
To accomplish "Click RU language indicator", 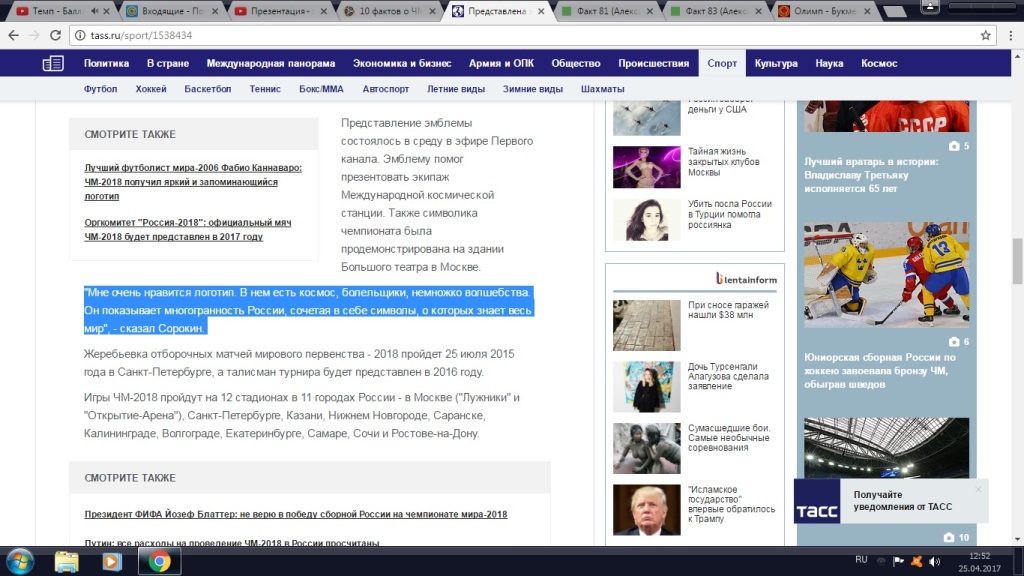I will 861,560.
